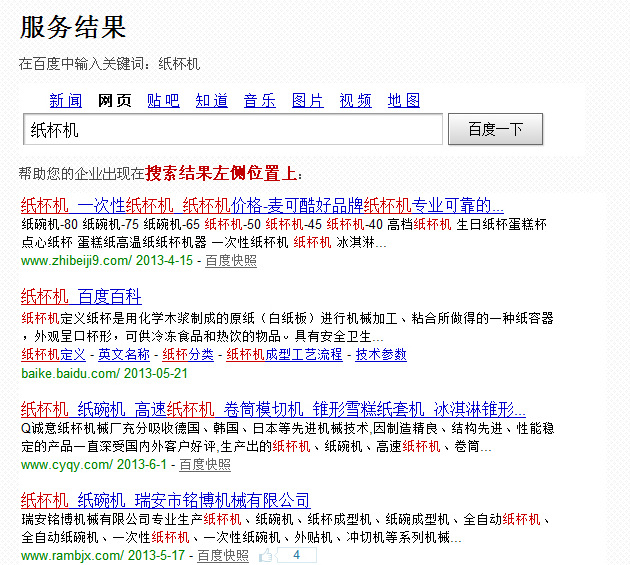Viewport: 630px width, 565px height.
Task: Click the red 搜索结果左侧位置上 text
Action: (221, 173)
